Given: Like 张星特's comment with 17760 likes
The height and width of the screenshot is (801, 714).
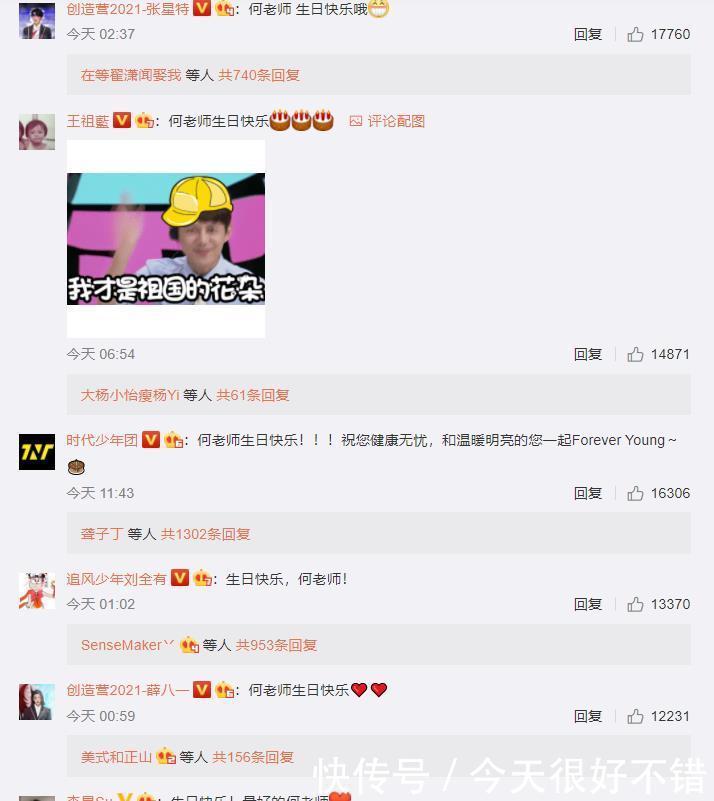Looking at the screenshot, I should point(635,34).
